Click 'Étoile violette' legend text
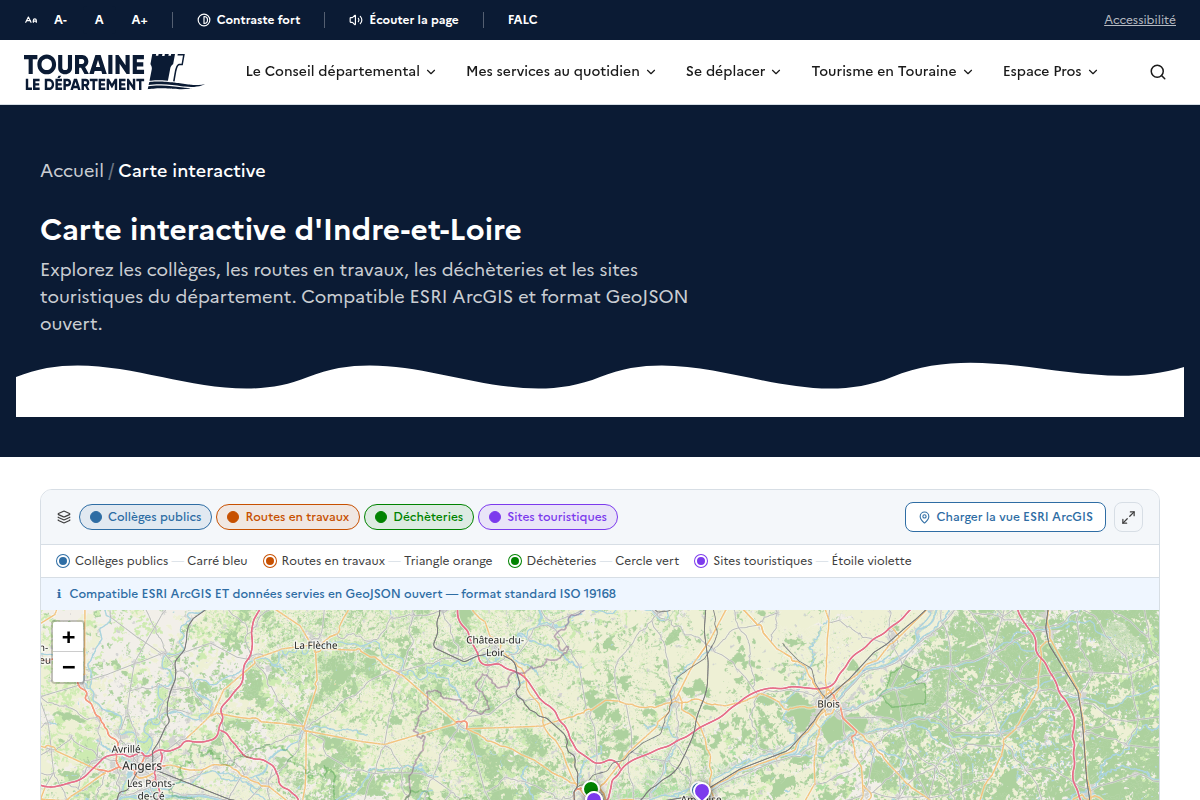 [x=872, y=561]
